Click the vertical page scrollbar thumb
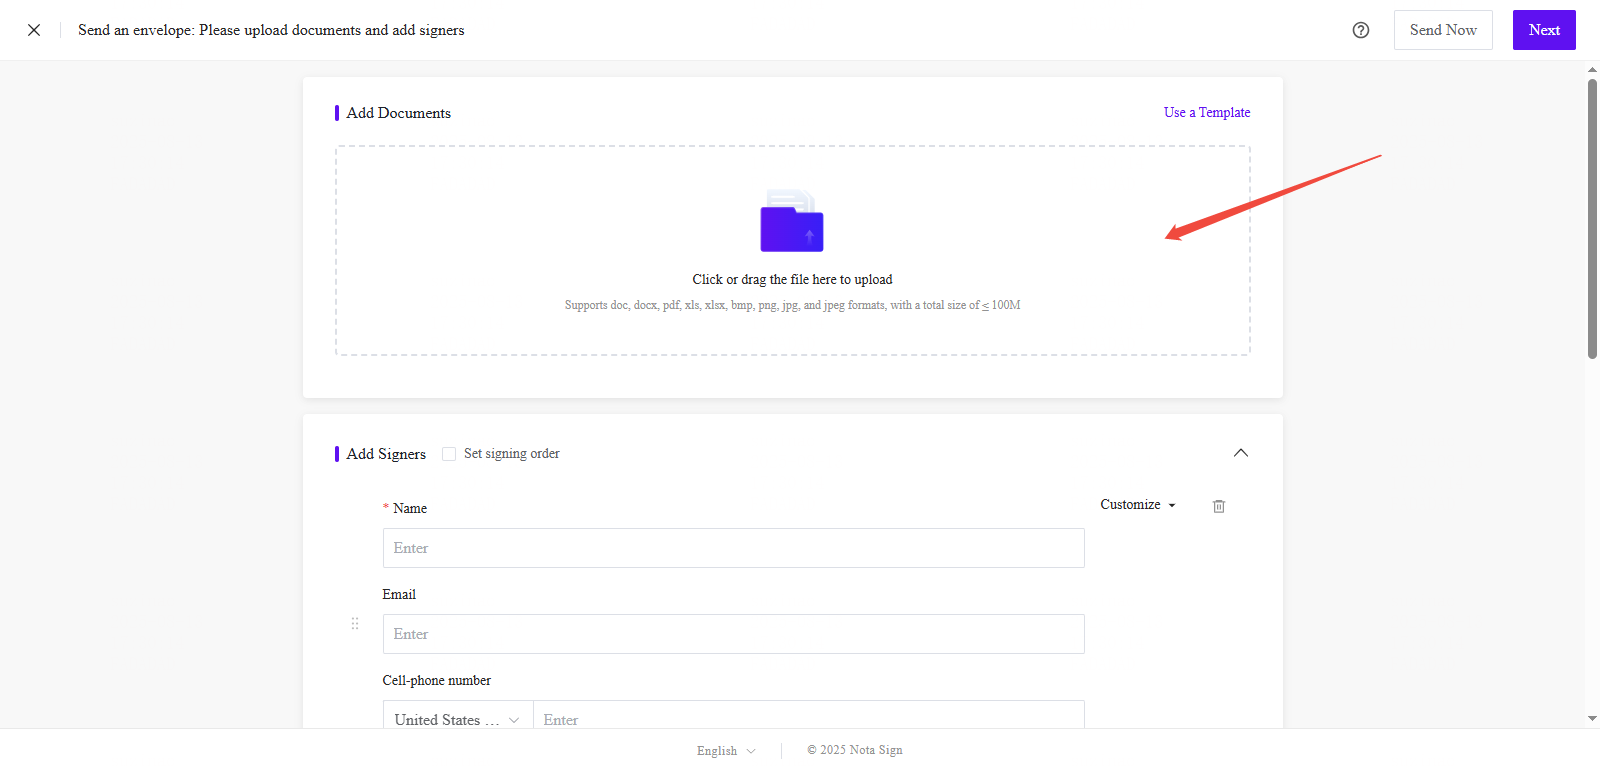Viewport: 1600px width, 773px height. point(1592,218)
